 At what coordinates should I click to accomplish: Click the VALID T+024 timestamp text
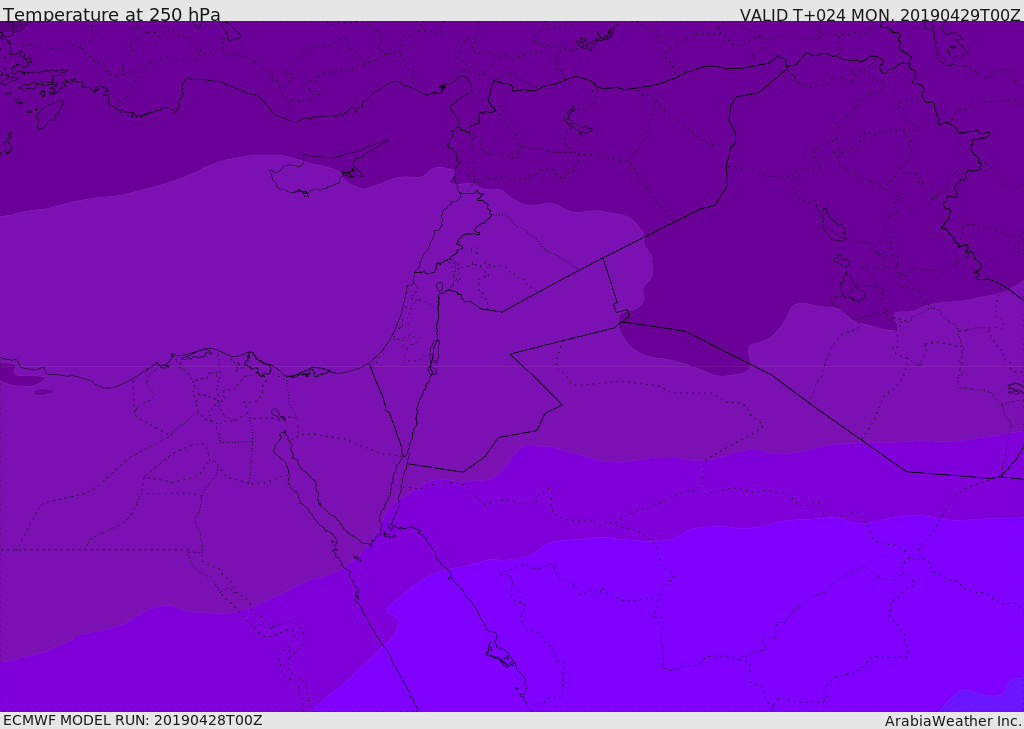(x=879, y=14)
